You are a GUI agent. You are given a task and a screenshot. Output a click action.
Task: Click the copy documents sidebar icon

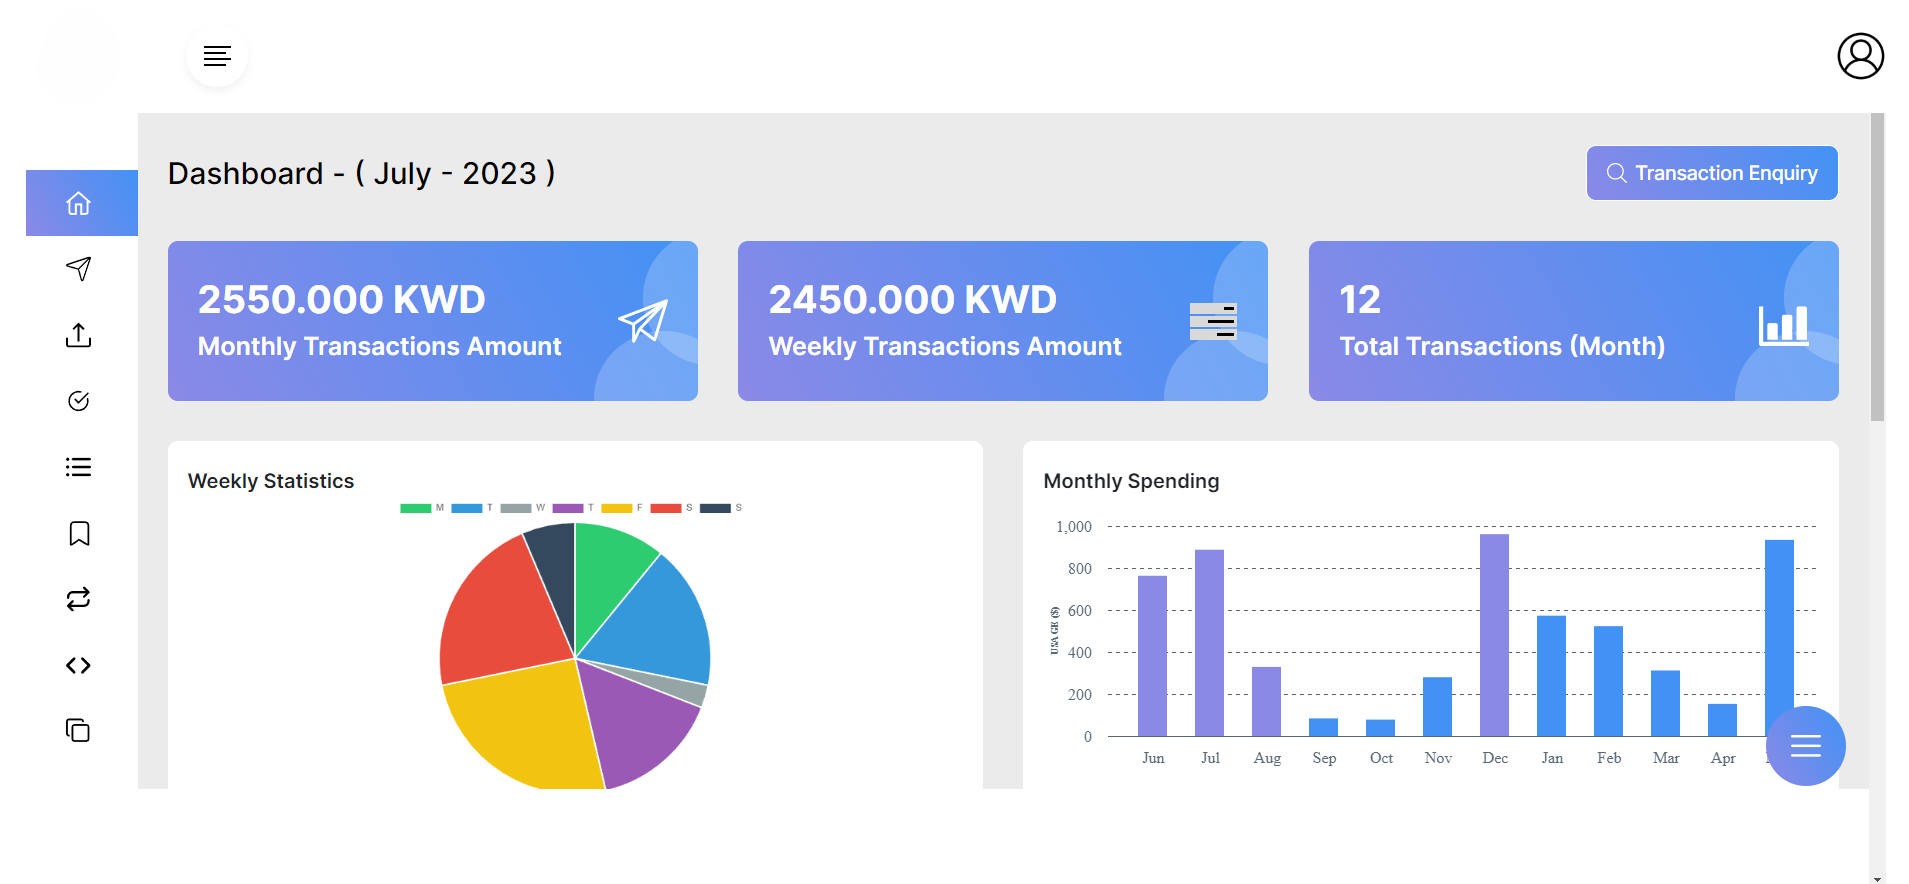[x=79, y=731]
